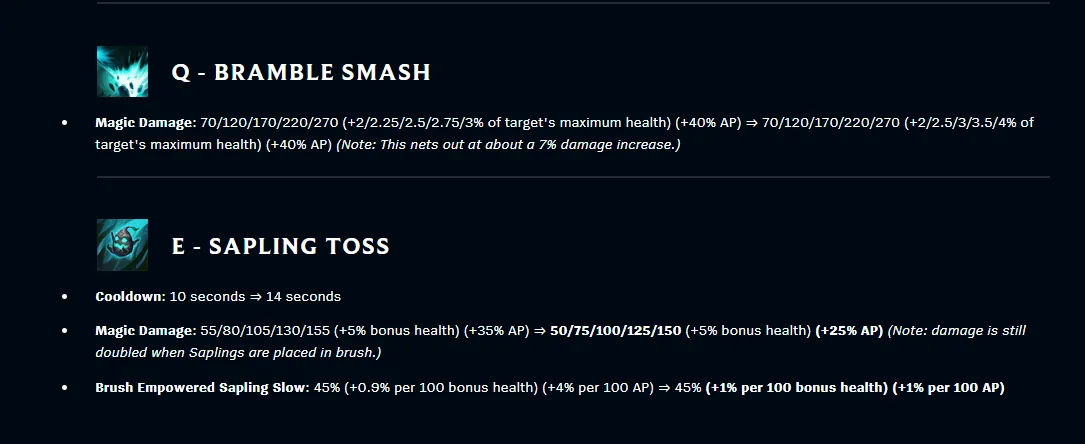The height and width of the screenshot is (444, 1085).
Task: Click the bullet before Brush Empowered Sapling Slow
Action: click(x=64, y=387)
